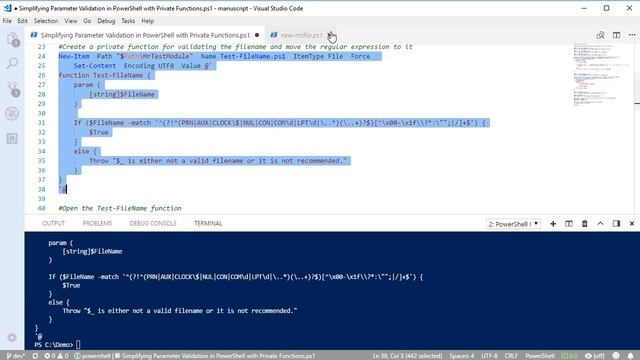Click the VS Code logo in title bar
This screenshot has width=640, height=360.
pos(8,8)
